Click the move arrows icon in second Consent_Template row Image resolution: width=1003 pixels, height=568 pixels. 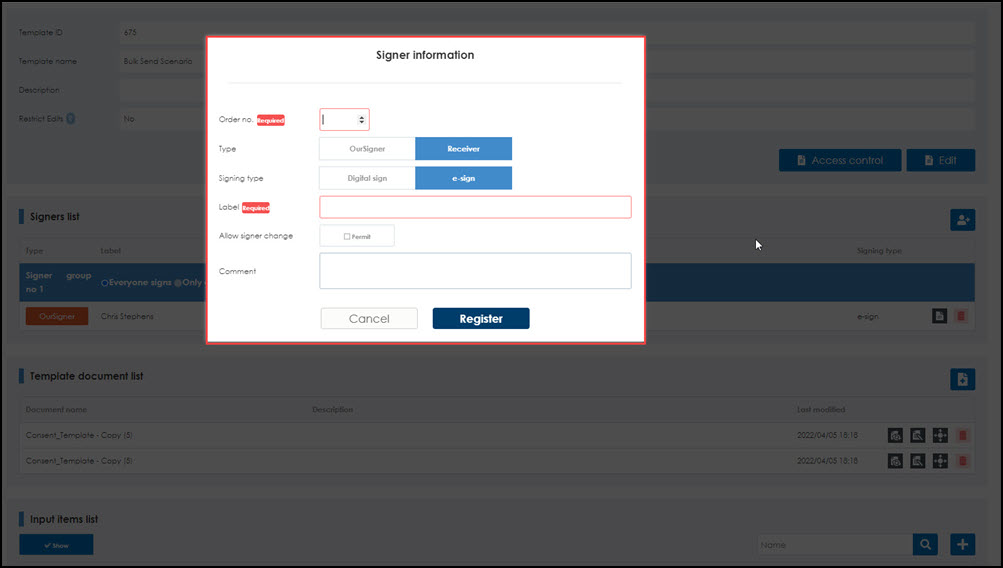tap(940, 461)
